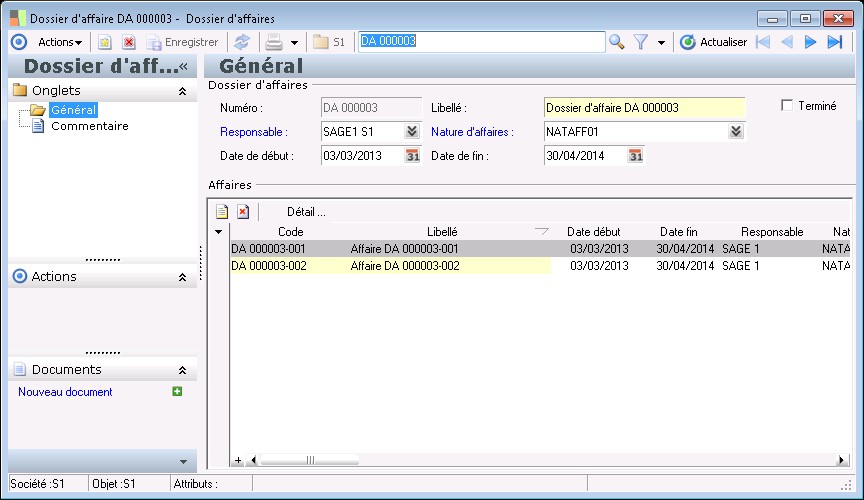Add a new affaire in Affaires grid
The width and height of the screenshot is (864, 500).
tap(223, 212)
